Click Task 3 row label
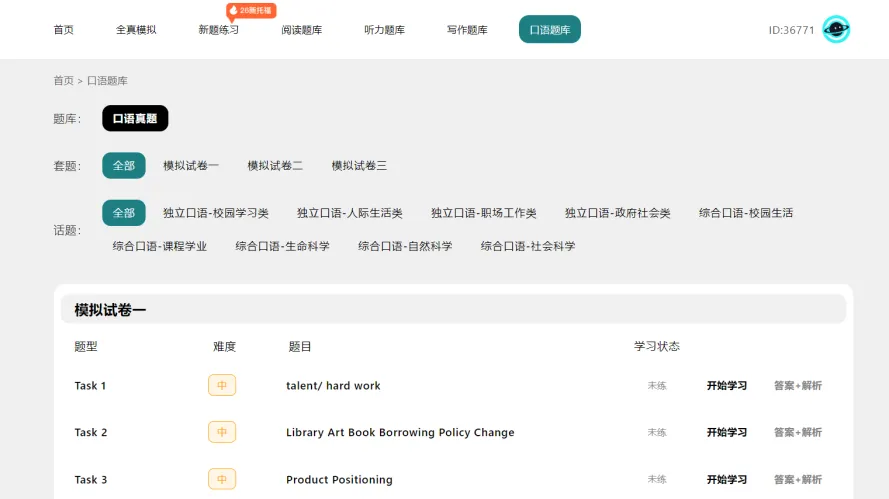 [91, 479]
